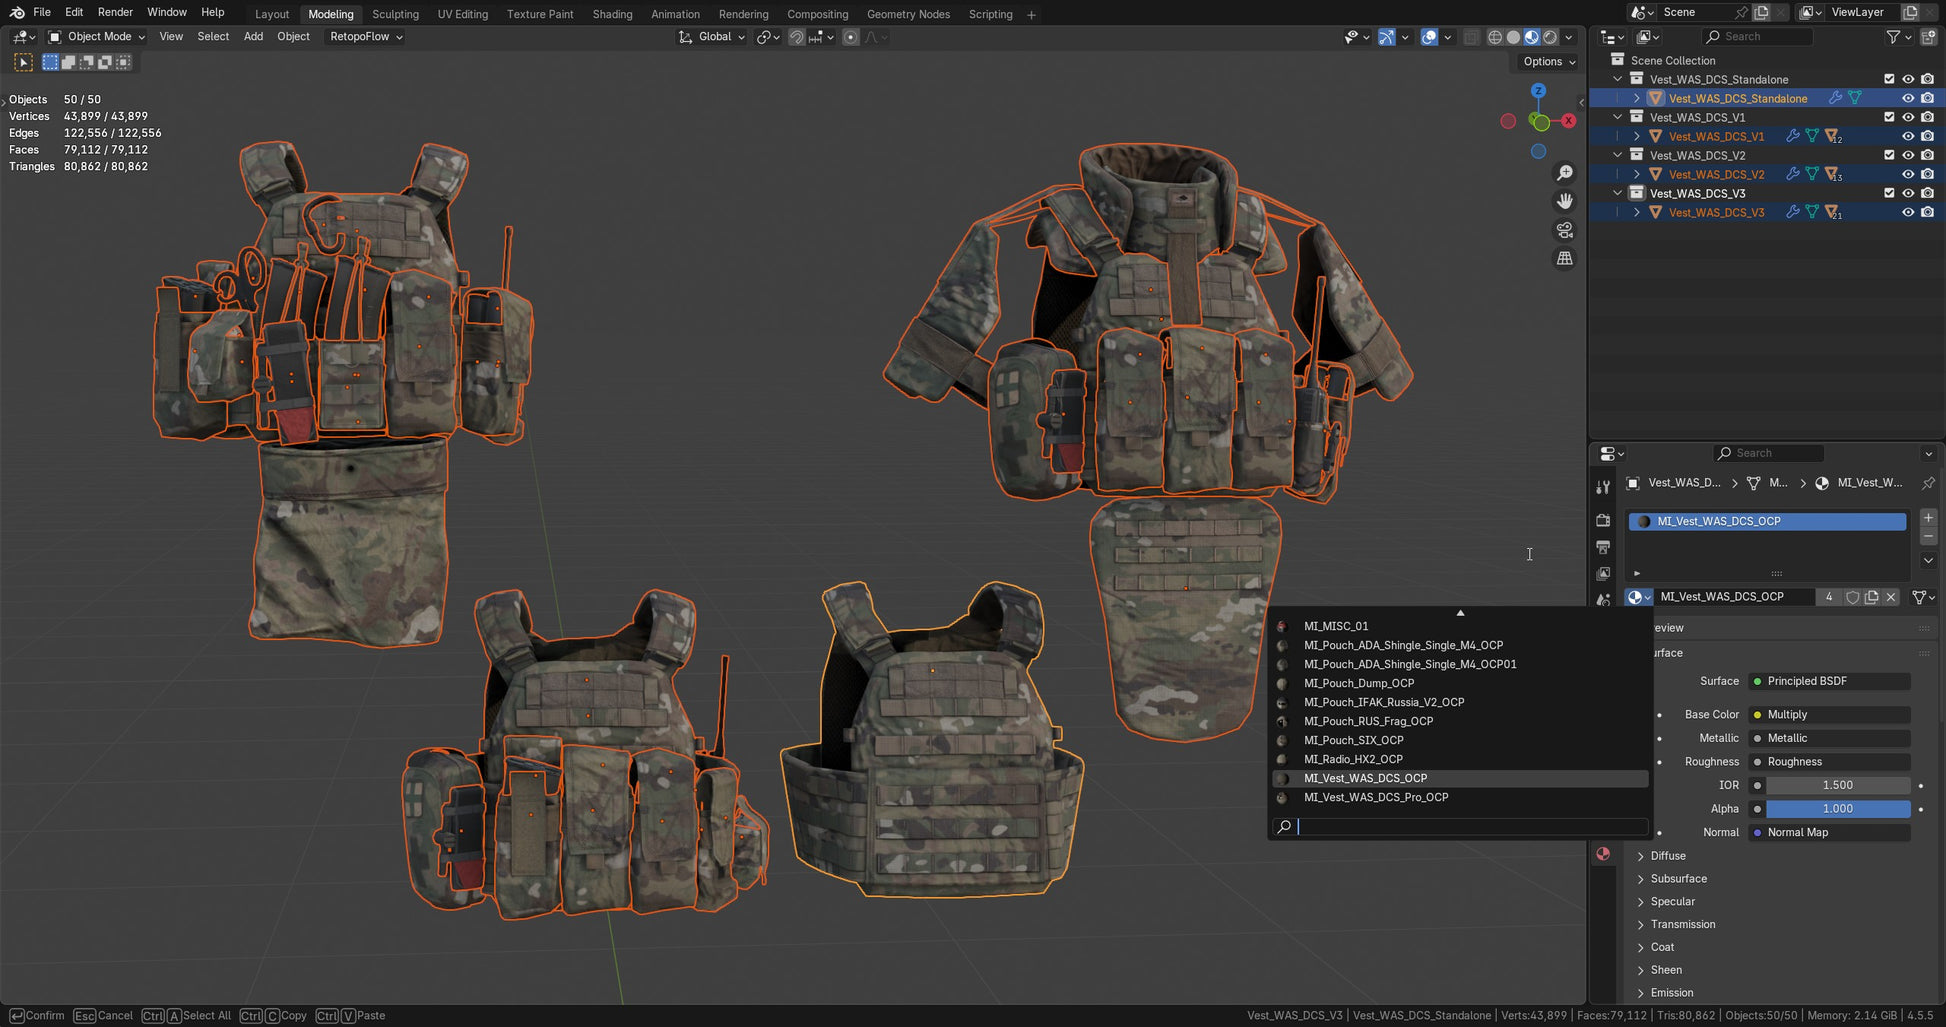The height and width of the screenshot is (1027, 1946).
Task: Expand the Subsurface panel
Action: 1678,879
